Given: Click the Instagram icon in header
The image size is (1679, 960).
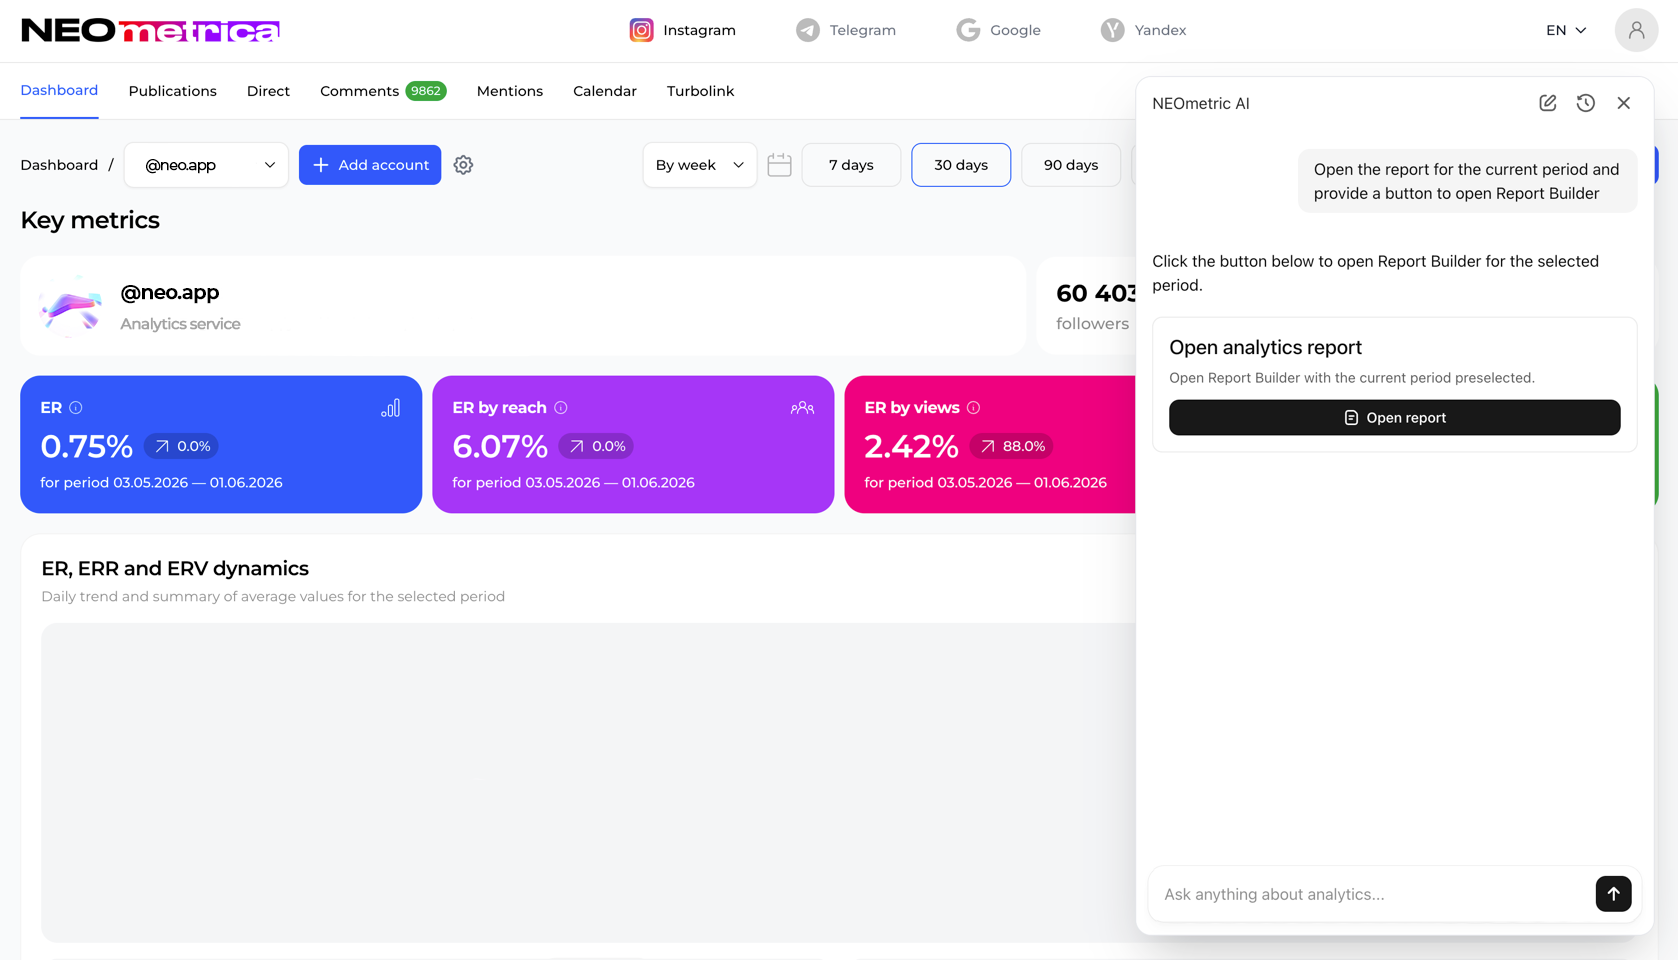Looking at the screenshot, I should point(641,30).
